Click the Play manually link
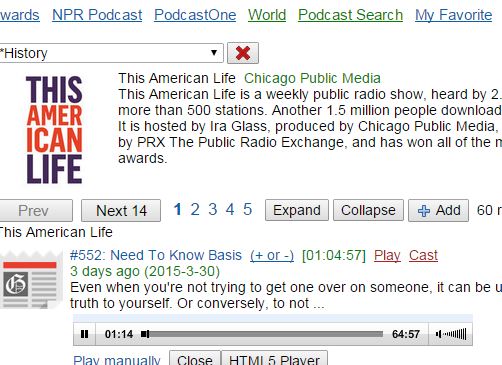This screenshot has height=365, width=502. coord(117,360)
